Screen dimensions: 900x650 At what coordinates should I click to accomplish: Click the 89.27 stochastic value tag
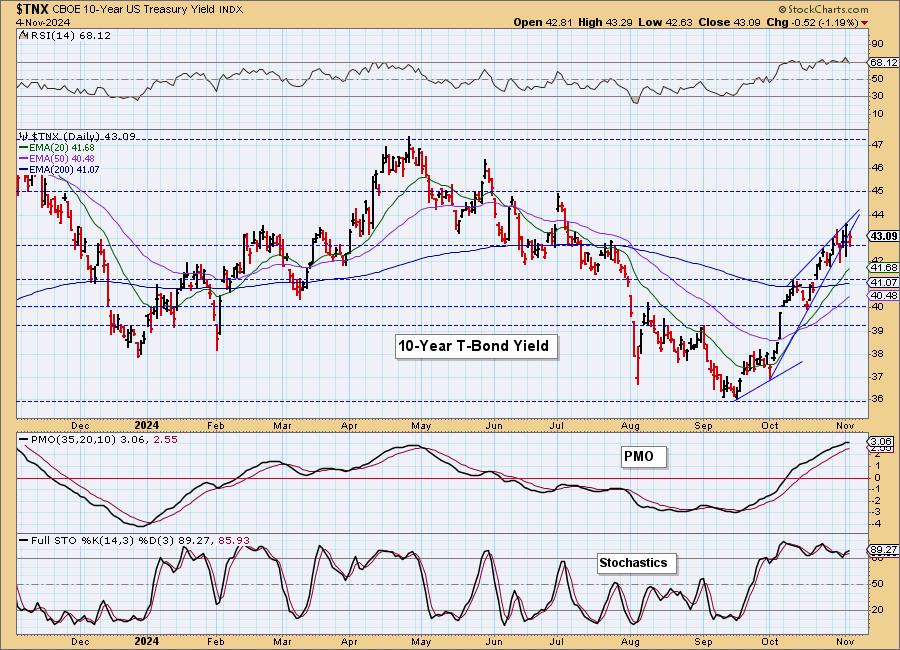point(884,550)
